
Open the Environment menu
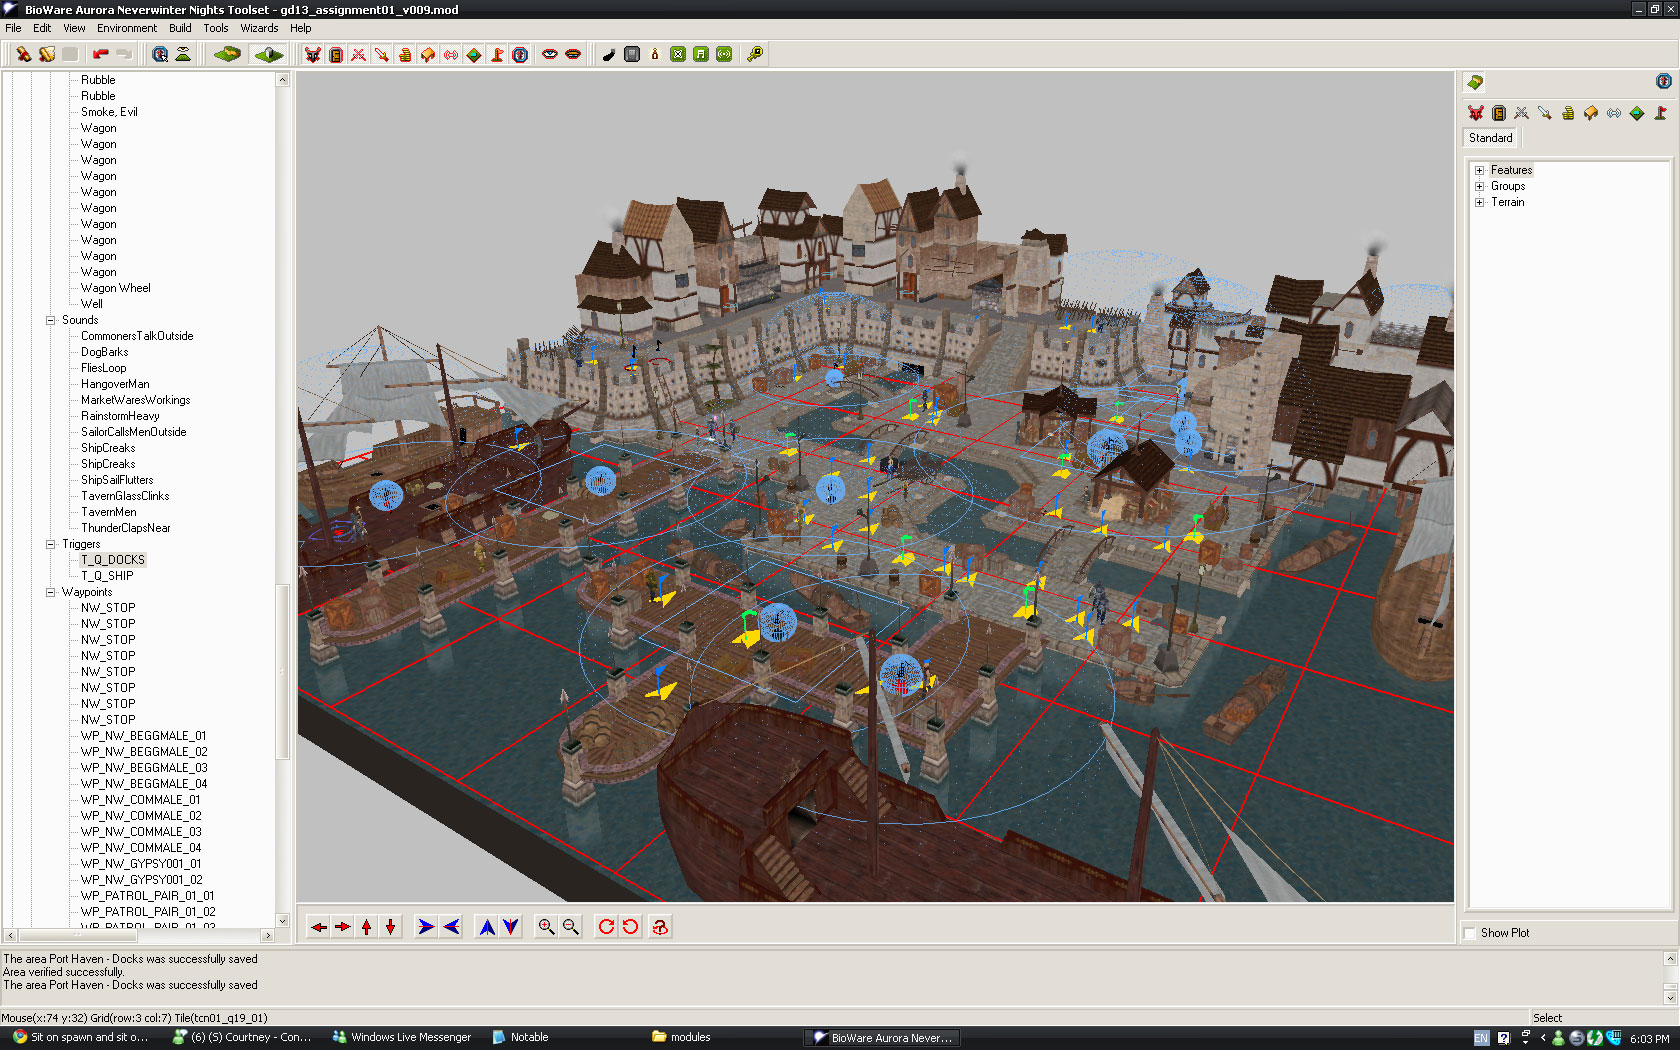(x=127, y=28)
